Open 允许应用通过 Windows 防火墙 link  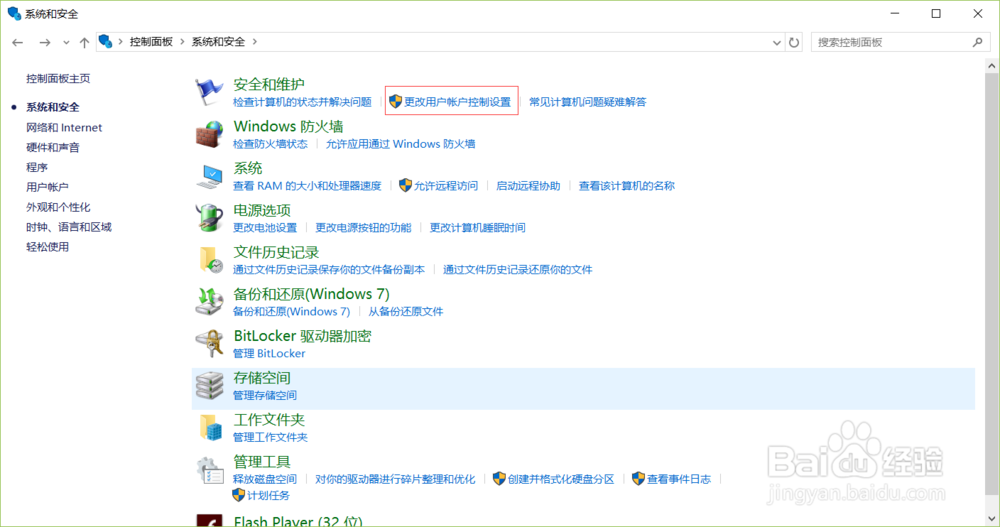click(401, 144)
